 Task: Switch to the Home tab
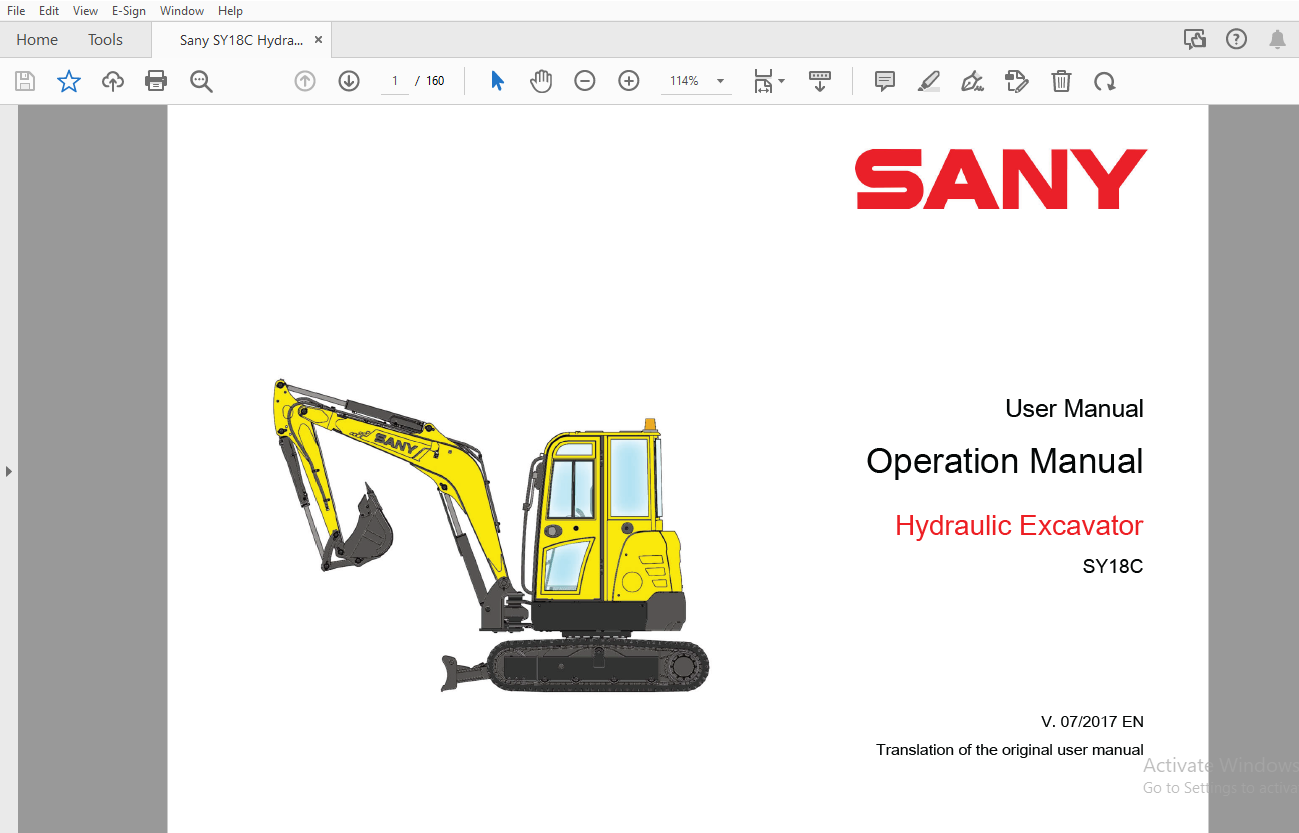[x=37, y=40]
